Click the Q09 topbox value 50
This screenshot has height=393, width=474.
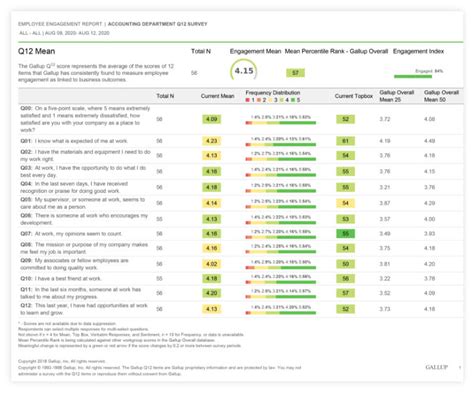[x=346, y=264]
